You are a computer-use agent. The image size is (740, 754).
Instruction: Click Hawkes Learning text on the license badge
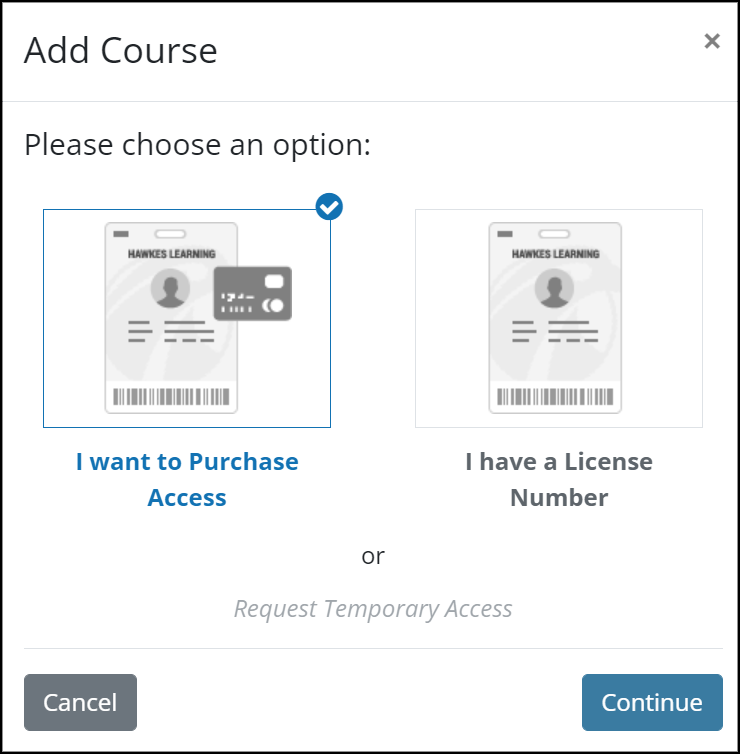(x=555, y=254)
